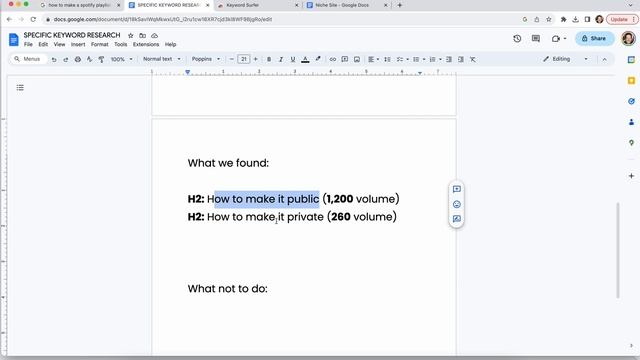Open the Normal text style dropdown

coord(162,59)
